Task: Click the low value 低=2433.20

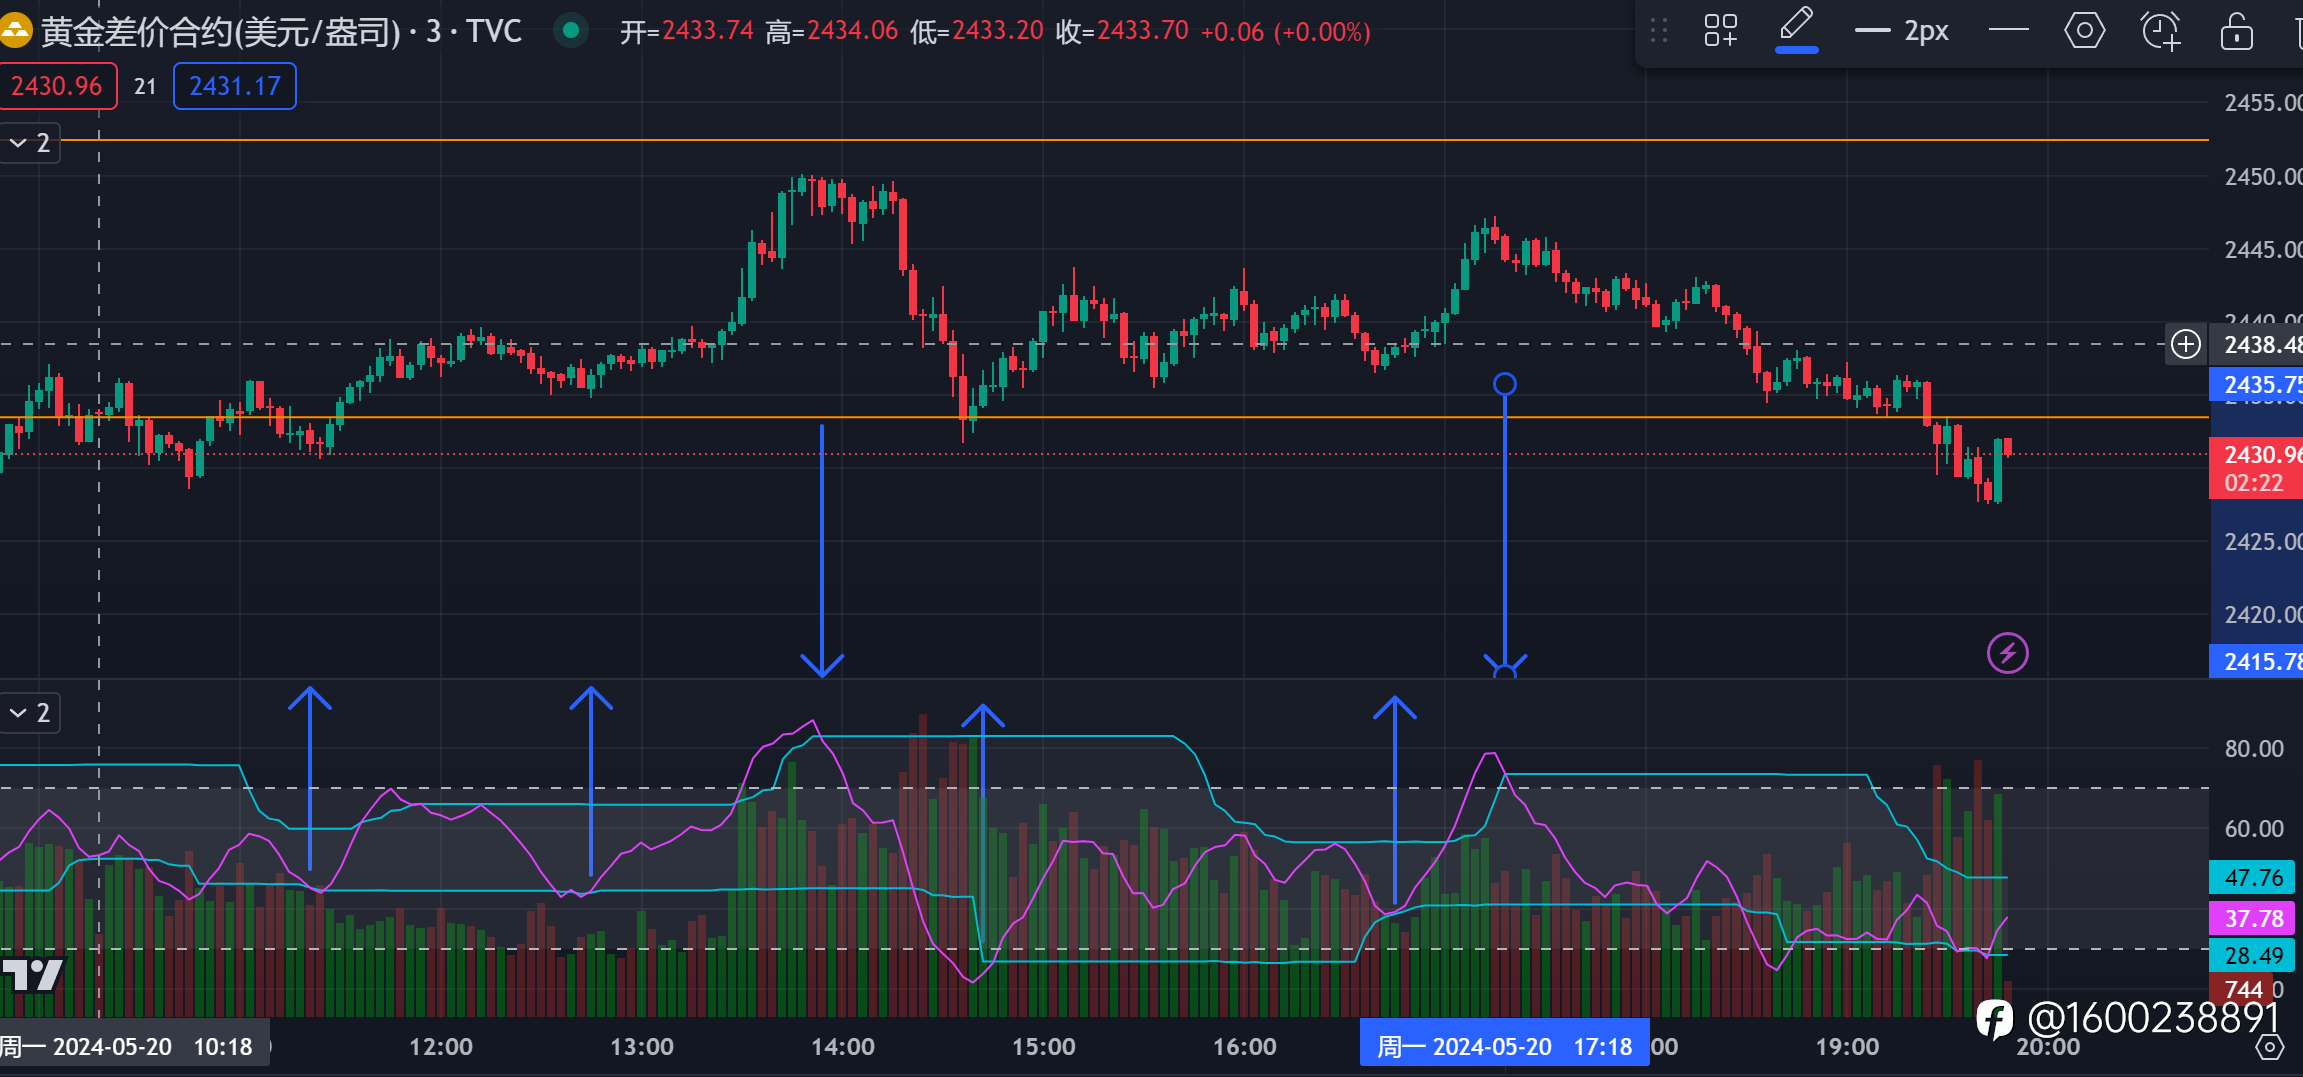Action: click(977, 31)
